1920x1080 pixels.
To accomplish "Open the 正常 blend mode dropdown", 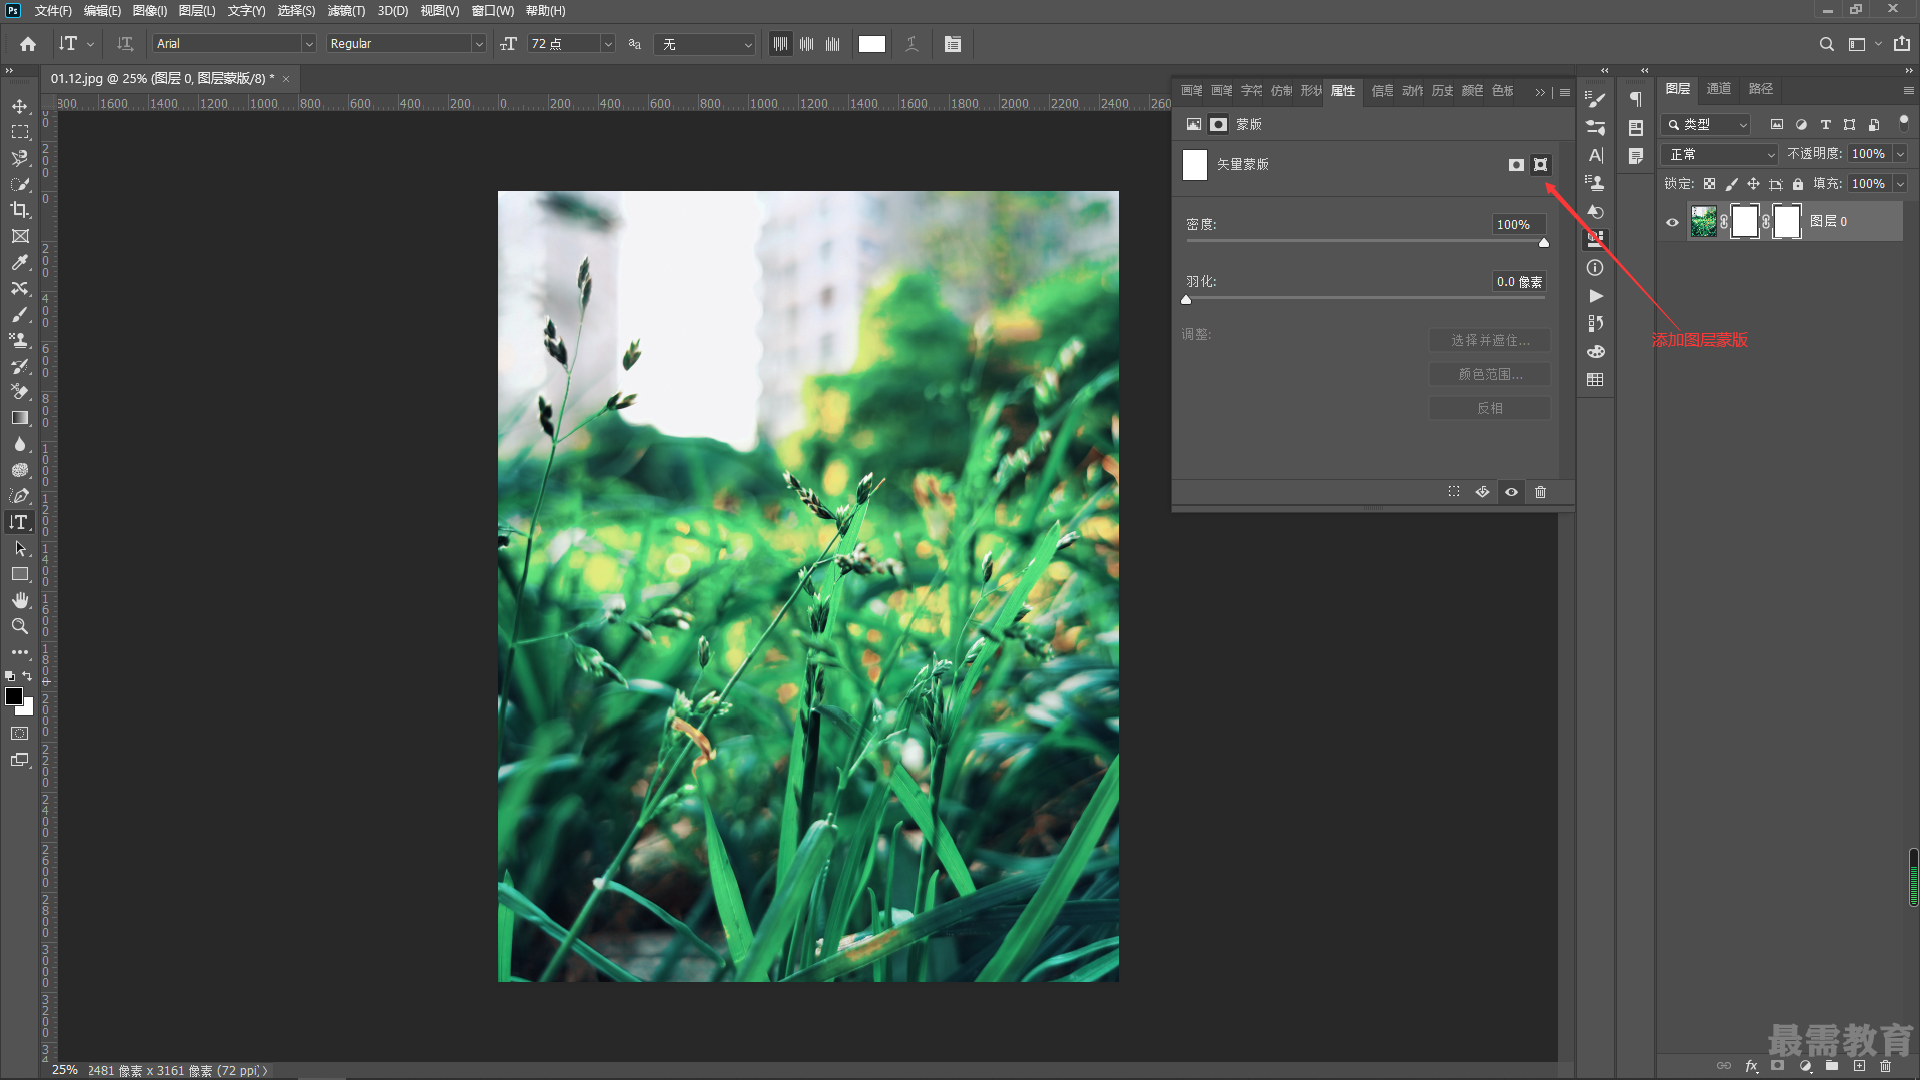I will (x=1720, y=154).
